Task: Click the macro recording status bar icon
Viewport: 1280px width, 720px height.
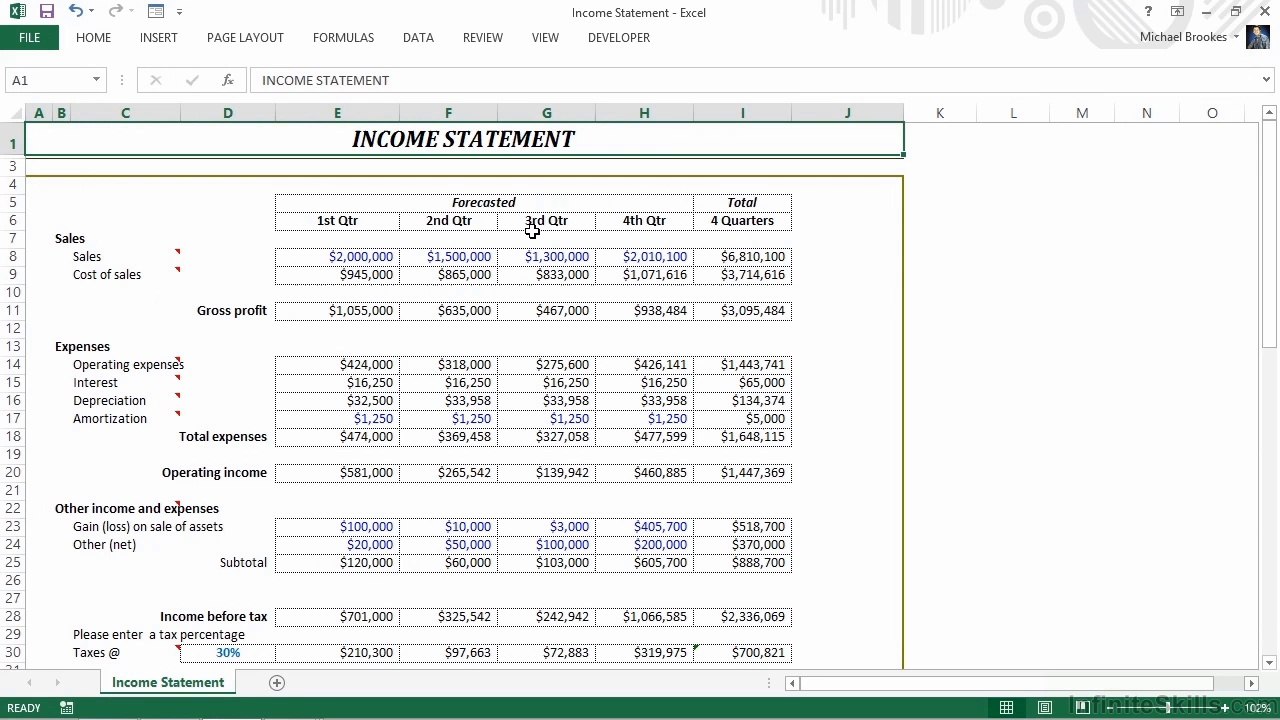Action: [x=66, y=708]
